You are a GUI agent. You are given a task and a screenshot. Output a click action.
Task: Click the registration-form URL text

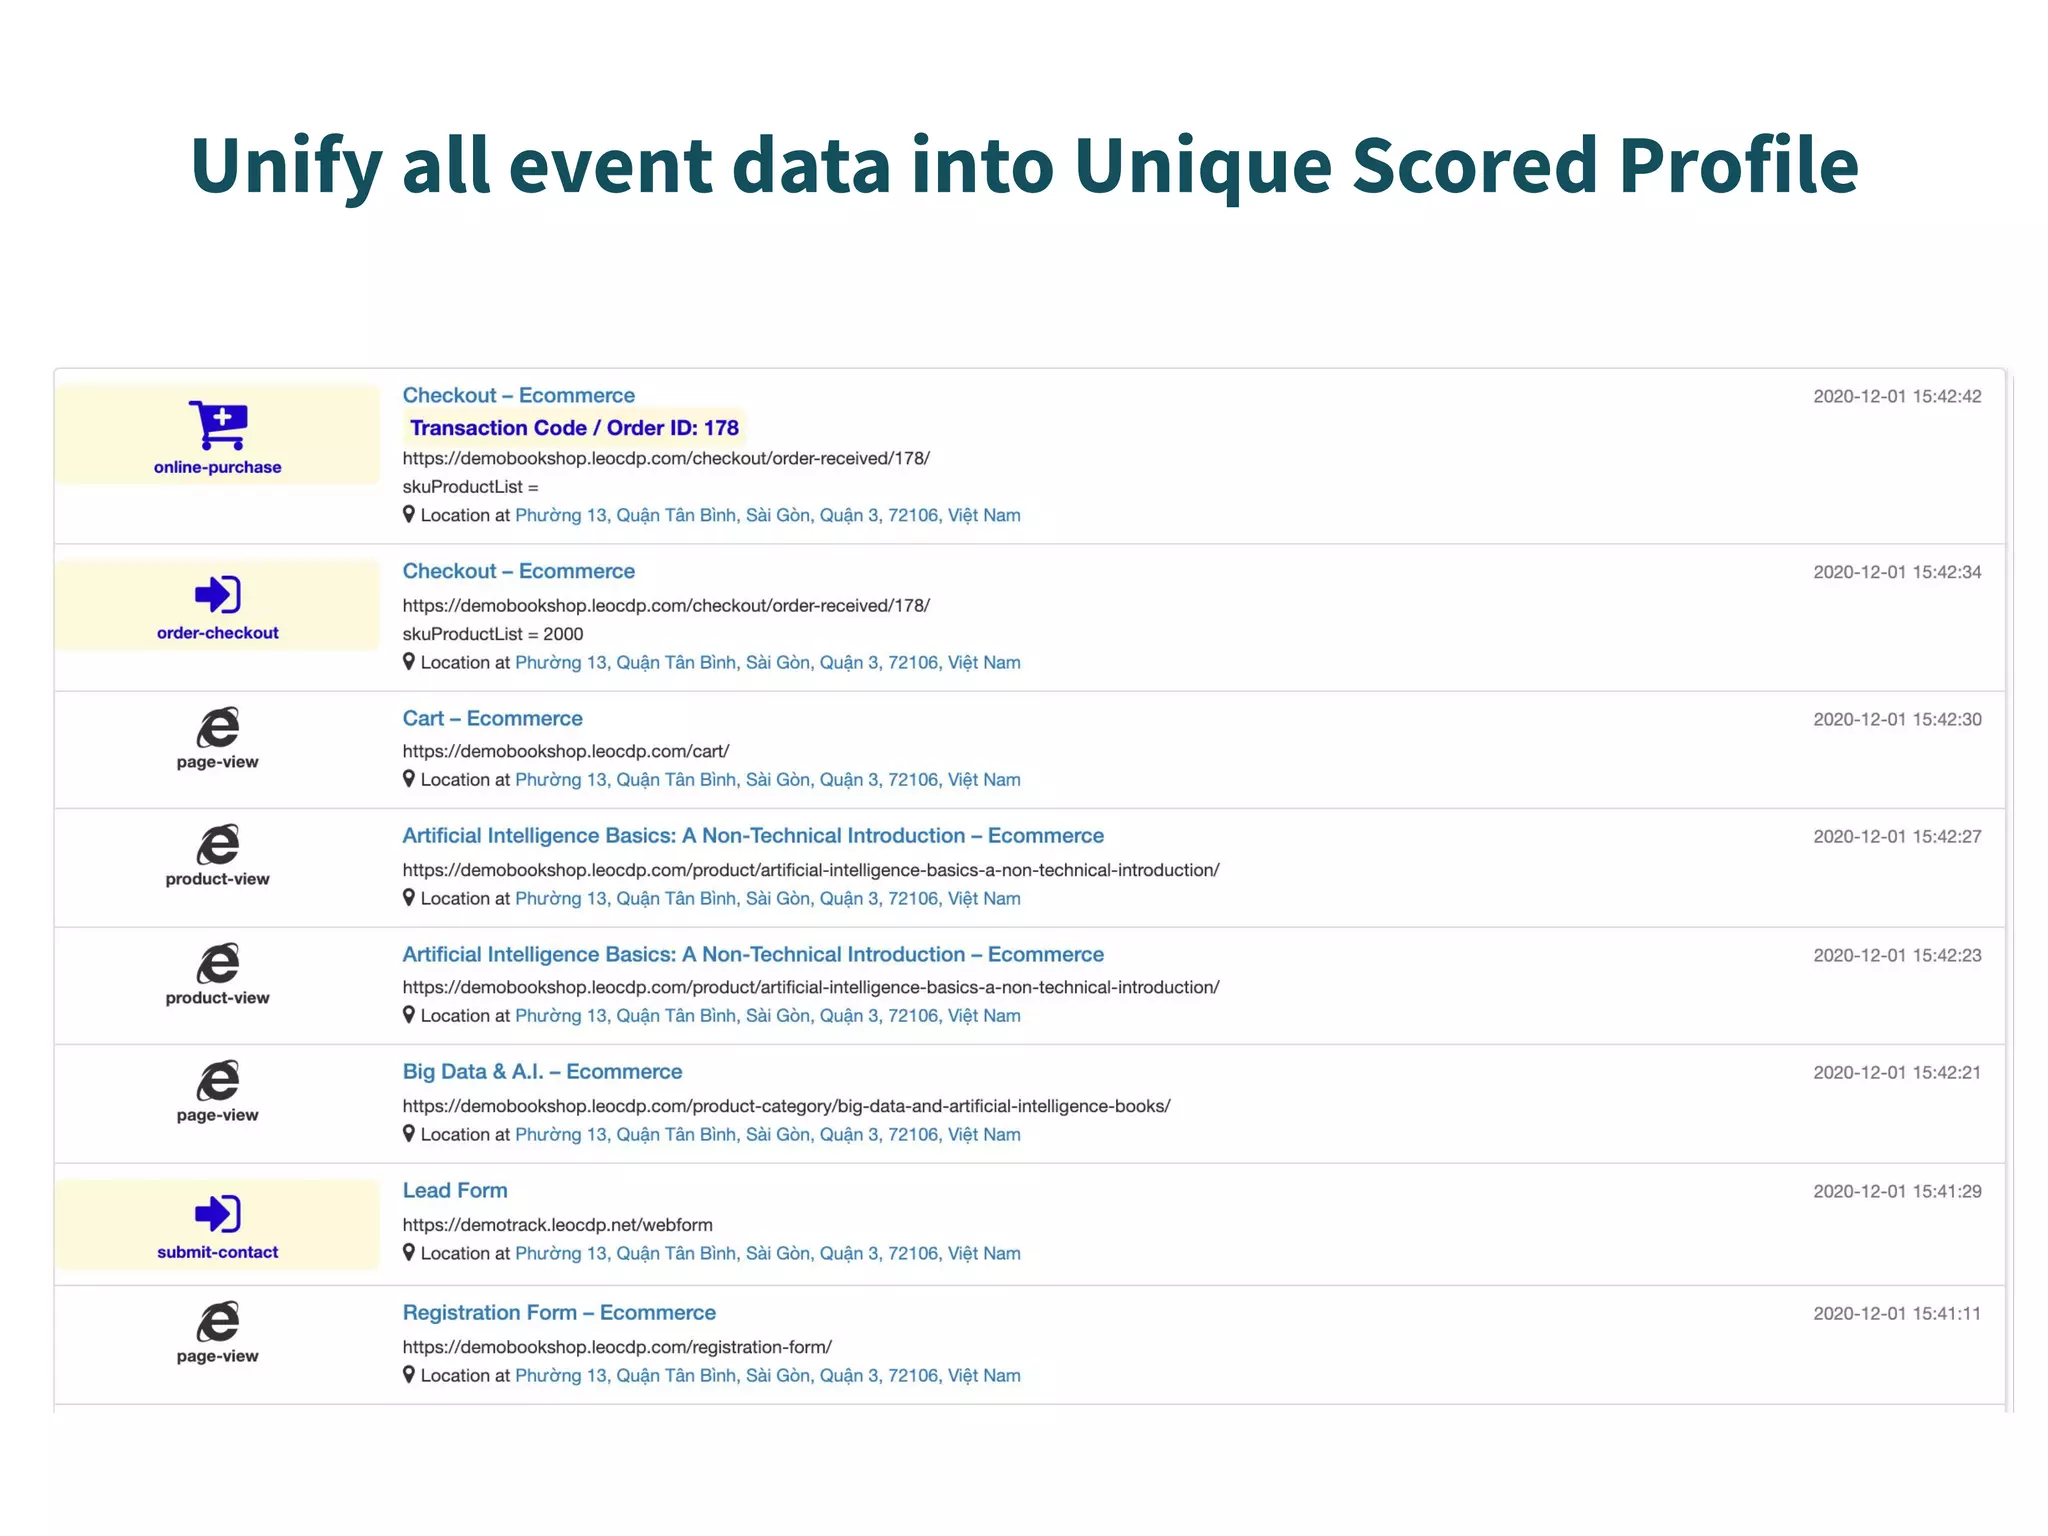pyautogui.click(x=617, y=1347)
